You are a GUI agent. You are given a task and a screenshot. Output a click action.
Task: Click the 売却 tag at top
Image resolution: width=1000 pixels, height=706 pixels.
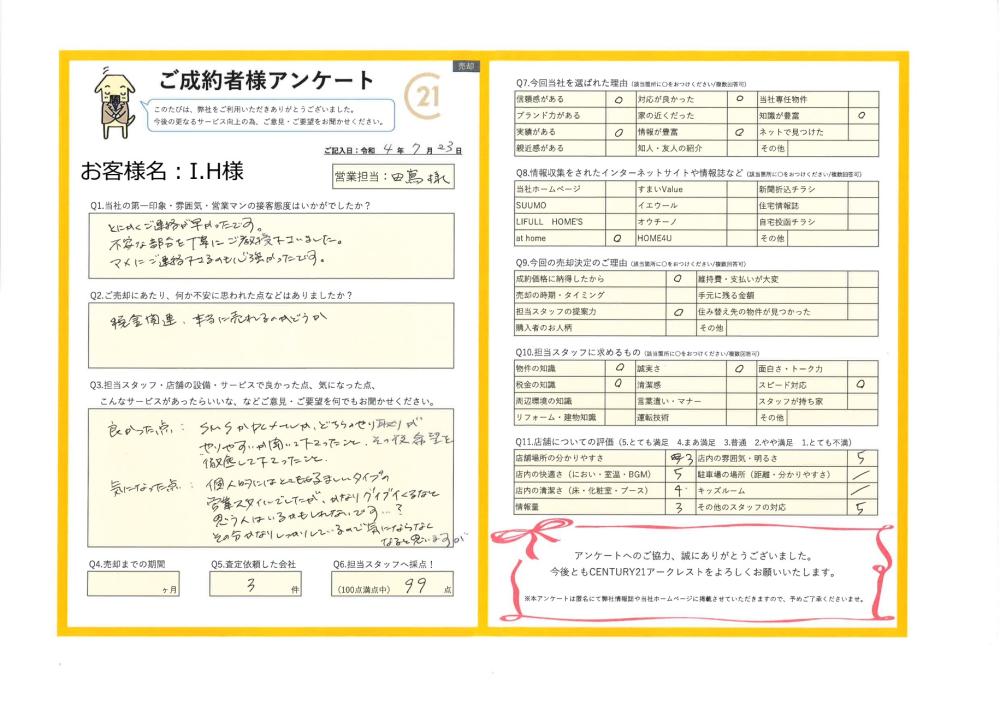pos(465,65)
